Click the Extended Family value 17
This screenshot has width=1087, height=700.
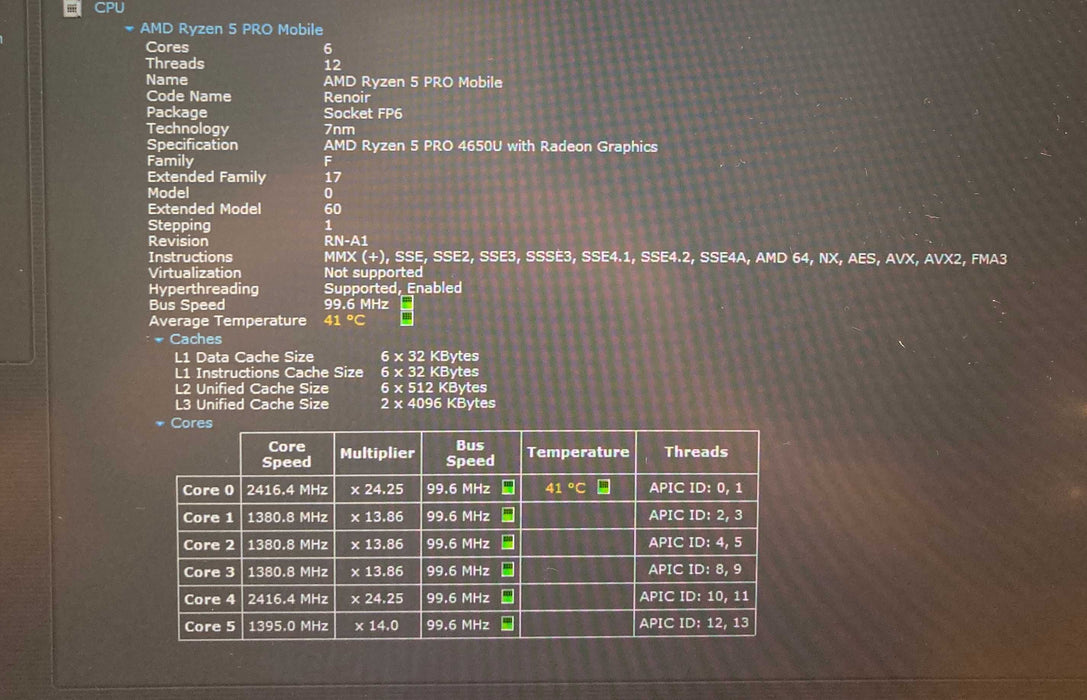pos(333,177)
